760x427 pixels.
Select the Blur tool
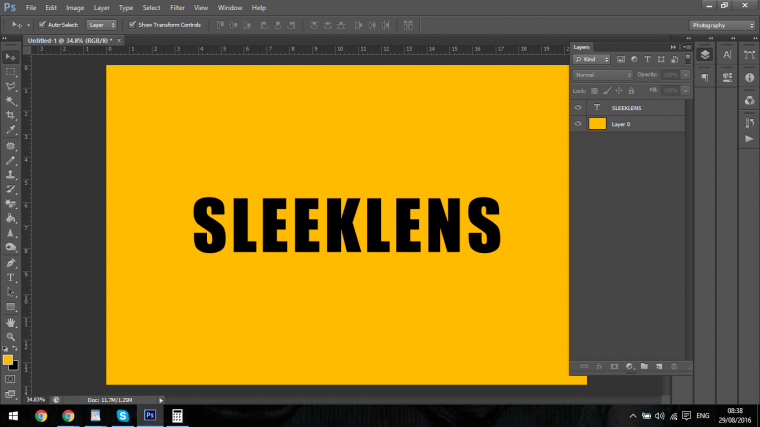point(10,233)
